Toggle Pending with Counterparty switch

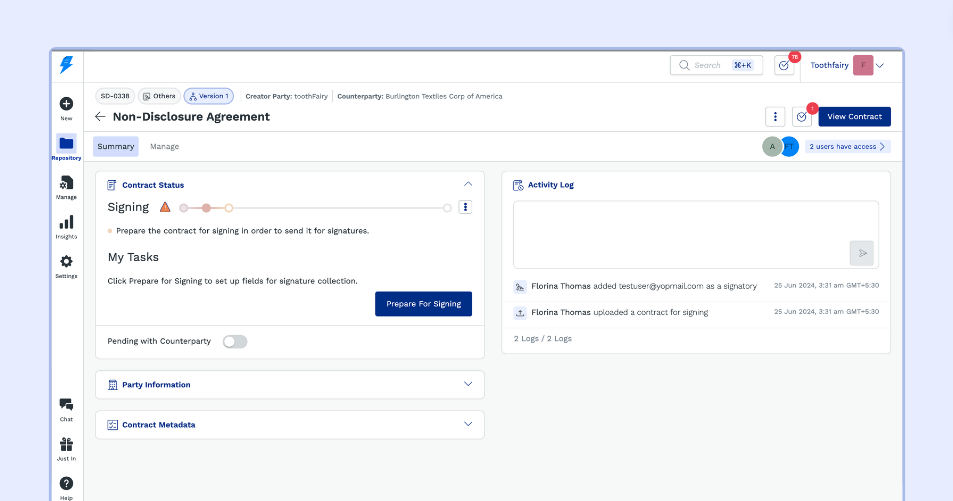234,341
